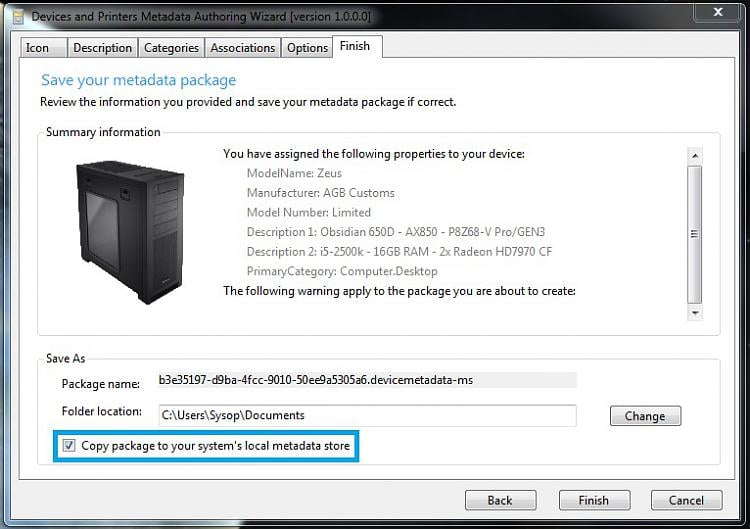Select the PrimaryCategory: Computer.Desktop line

tap(342, 271)
